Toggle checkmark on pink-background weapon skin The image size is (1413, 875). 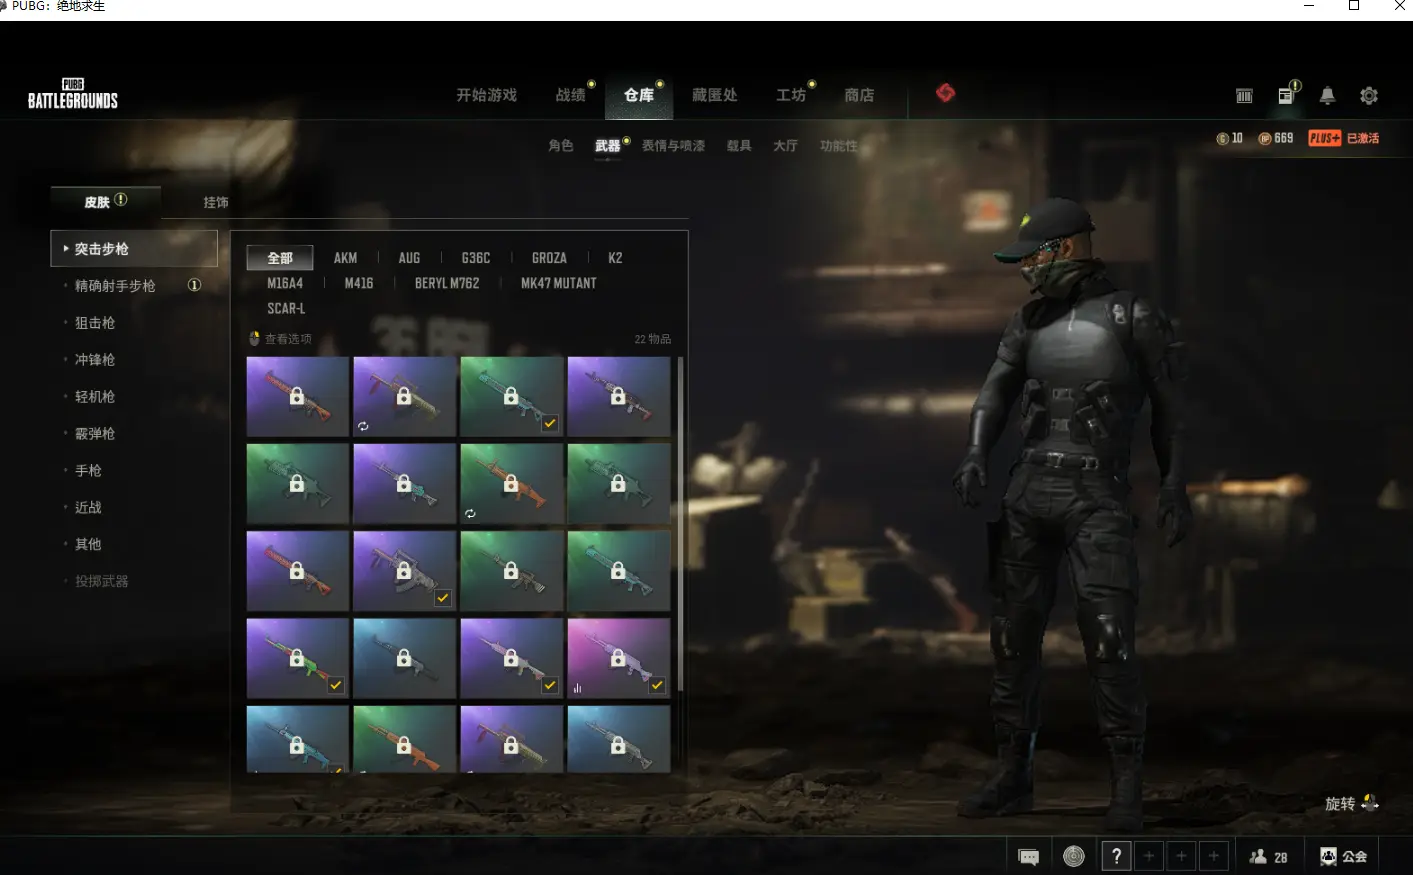pyautogui.click(x=657, y=686)
